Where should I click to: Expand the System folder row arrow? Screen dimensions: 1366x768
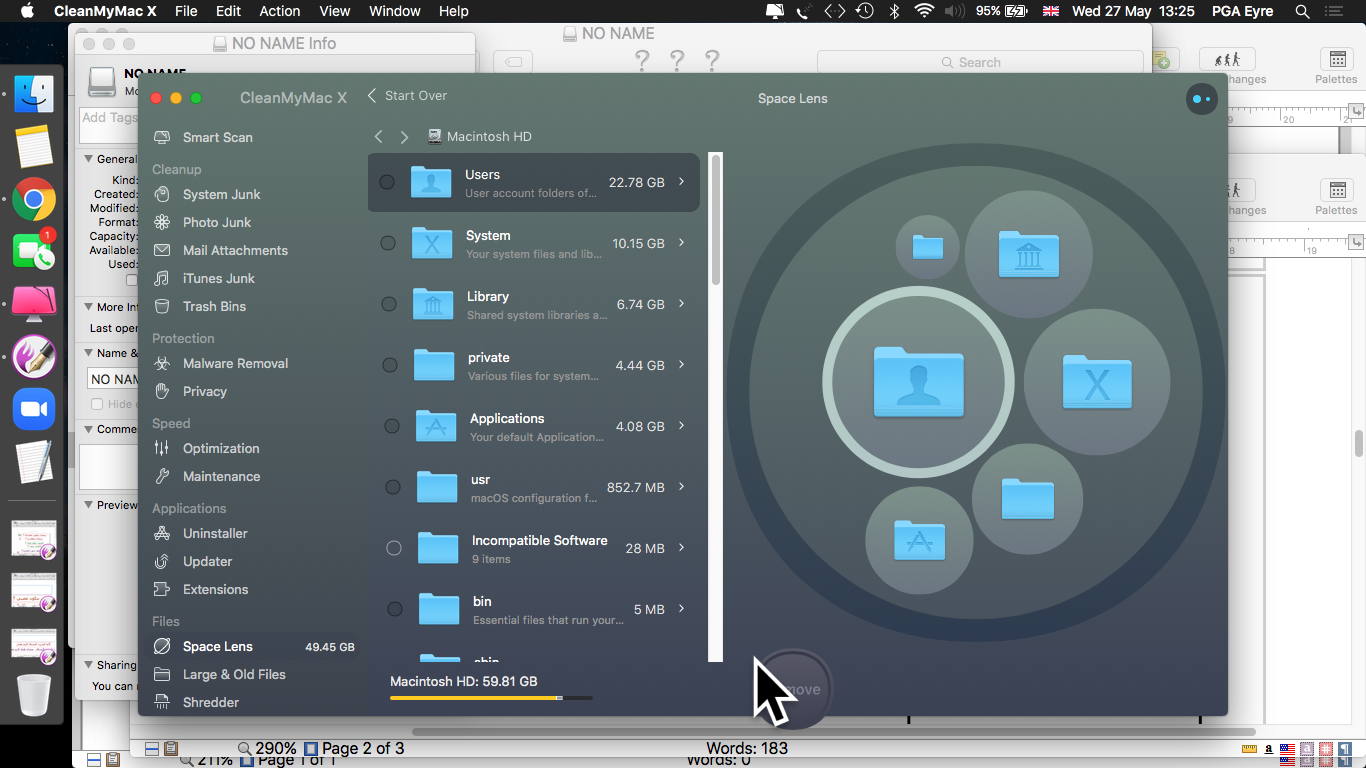(x=682, y=243)
